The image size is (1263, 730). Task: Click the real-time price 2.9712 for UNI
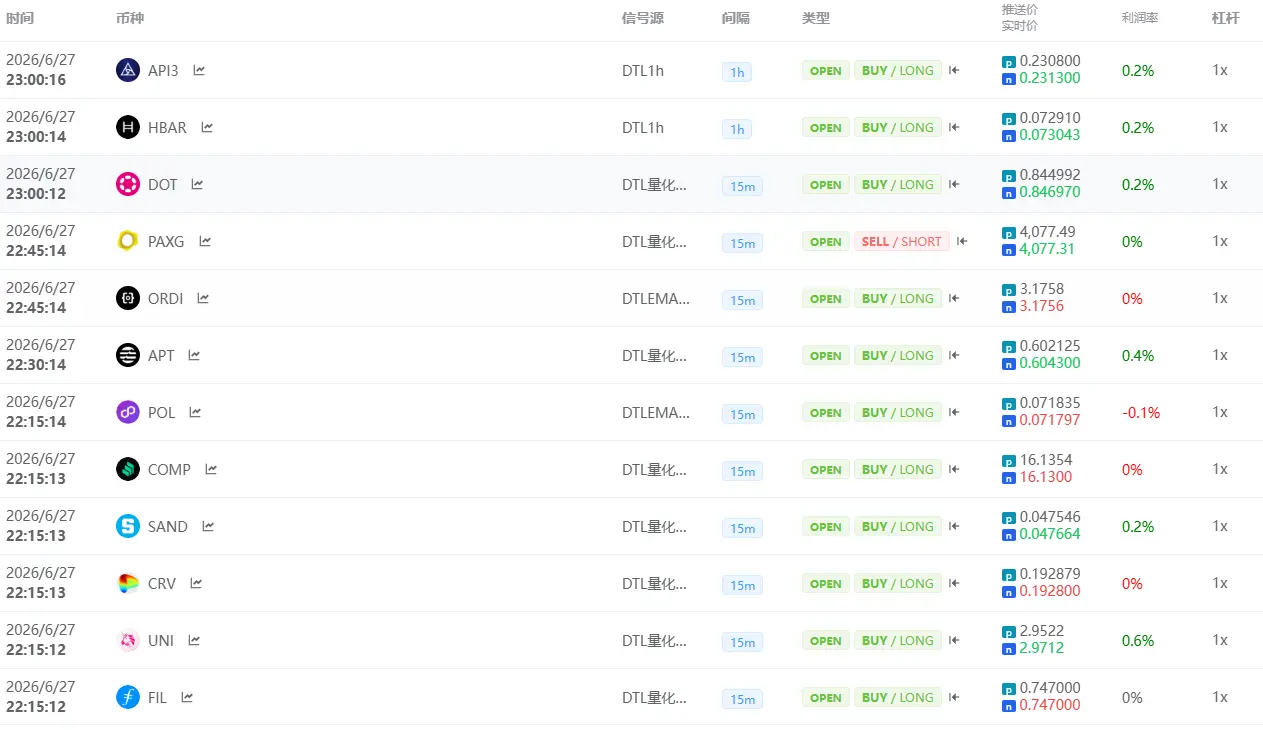tap(1042, 649)
